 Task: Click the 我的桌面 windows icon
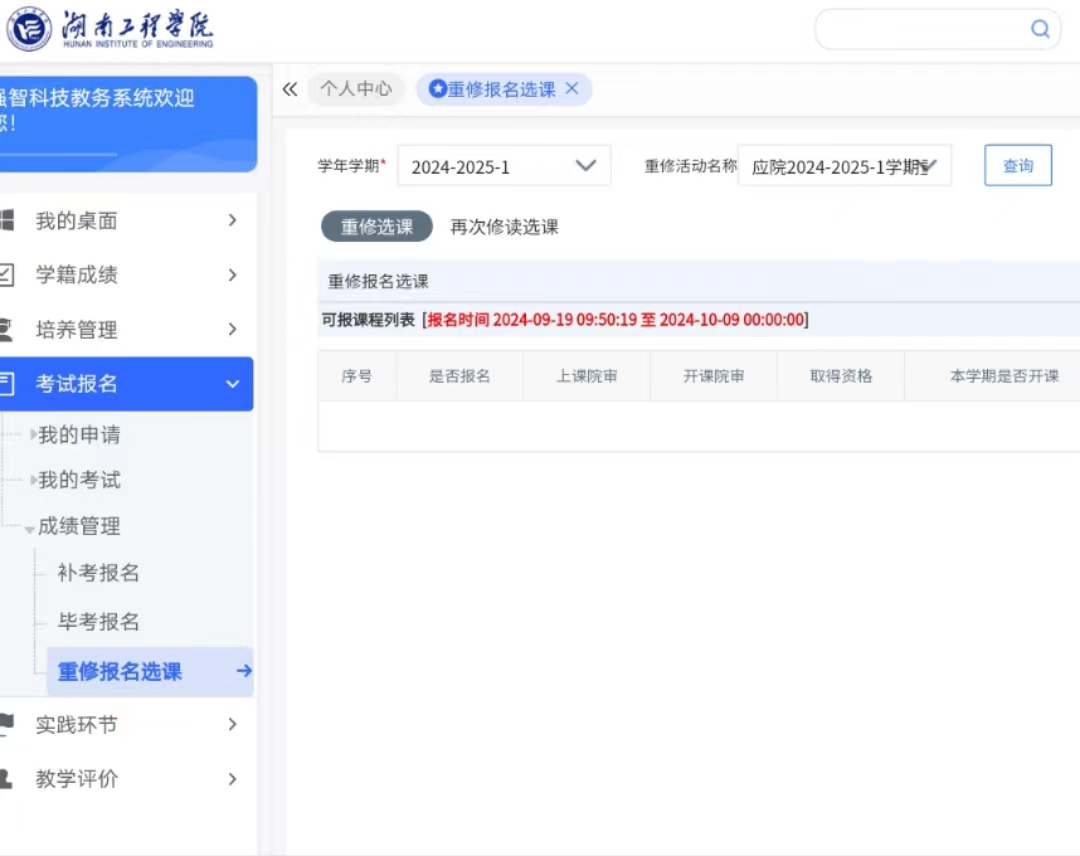click(x=6, y=220)
